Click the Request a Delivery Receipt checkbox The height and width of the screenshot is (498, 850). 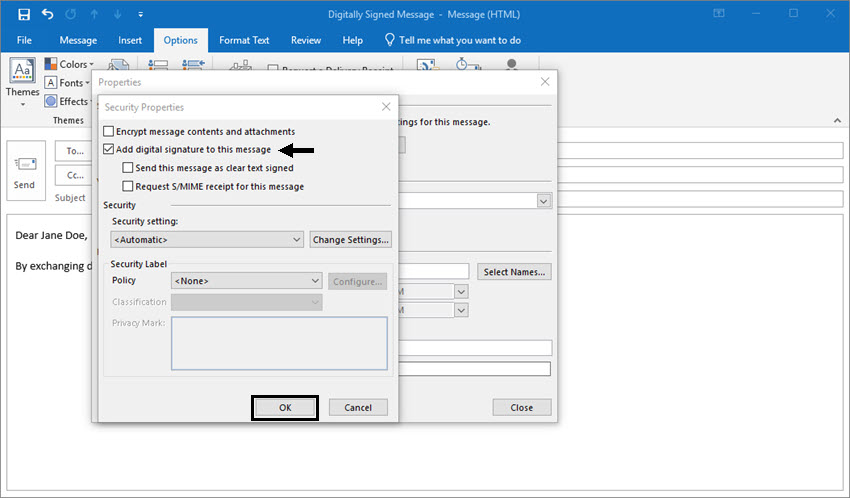pos(273,68)
